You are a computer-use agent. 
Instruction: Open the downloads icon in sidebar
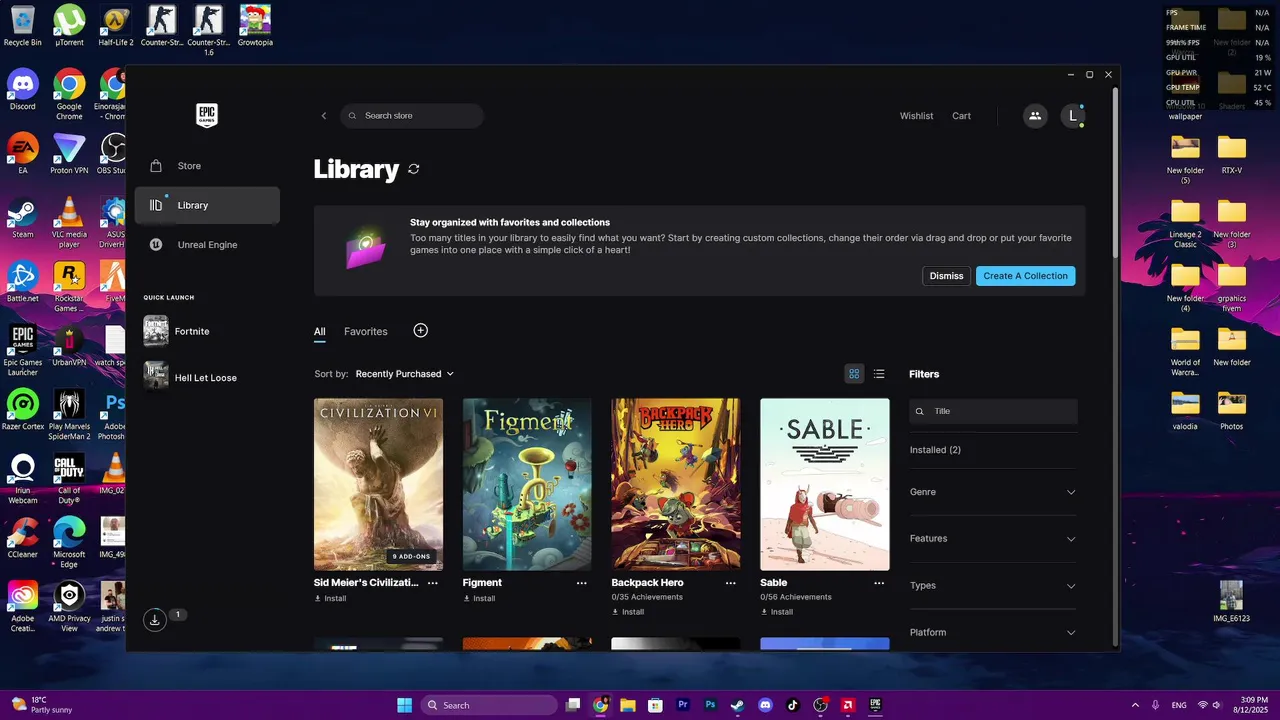(155, 620)
